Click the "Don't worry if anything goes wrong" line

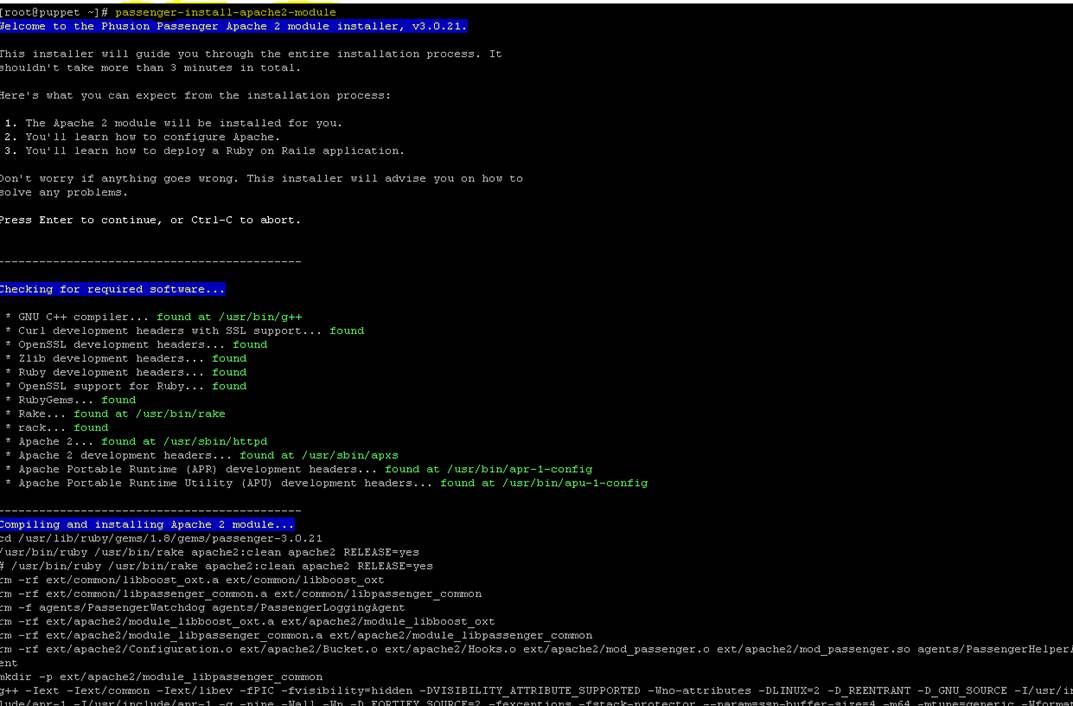[x=261, y=179]
